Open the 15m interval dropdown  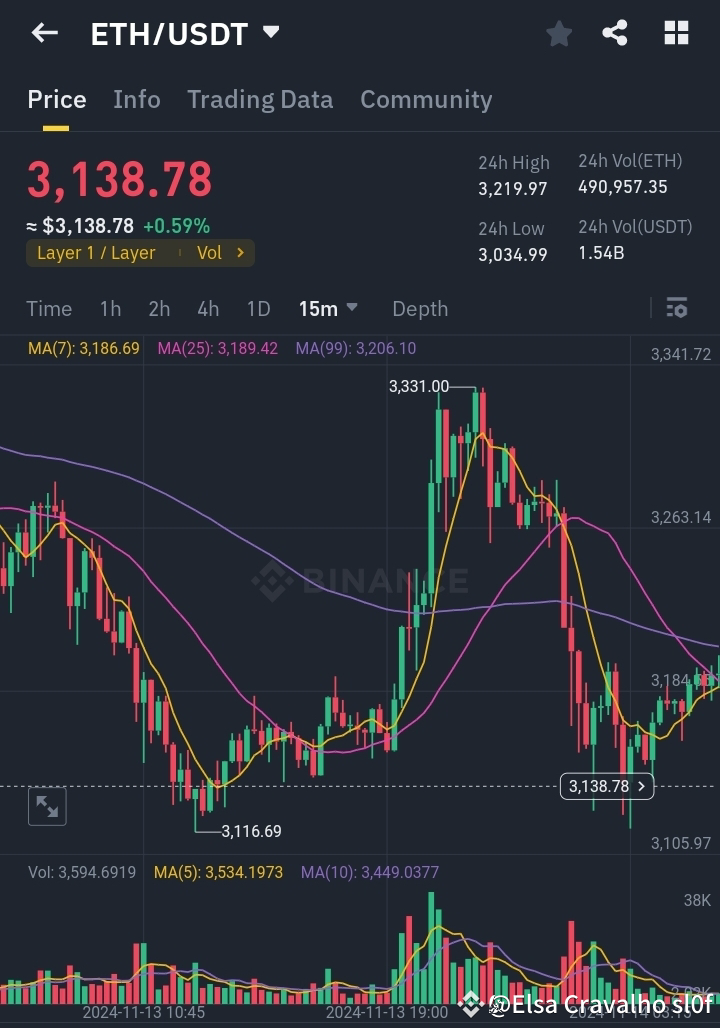coord(328,308)
